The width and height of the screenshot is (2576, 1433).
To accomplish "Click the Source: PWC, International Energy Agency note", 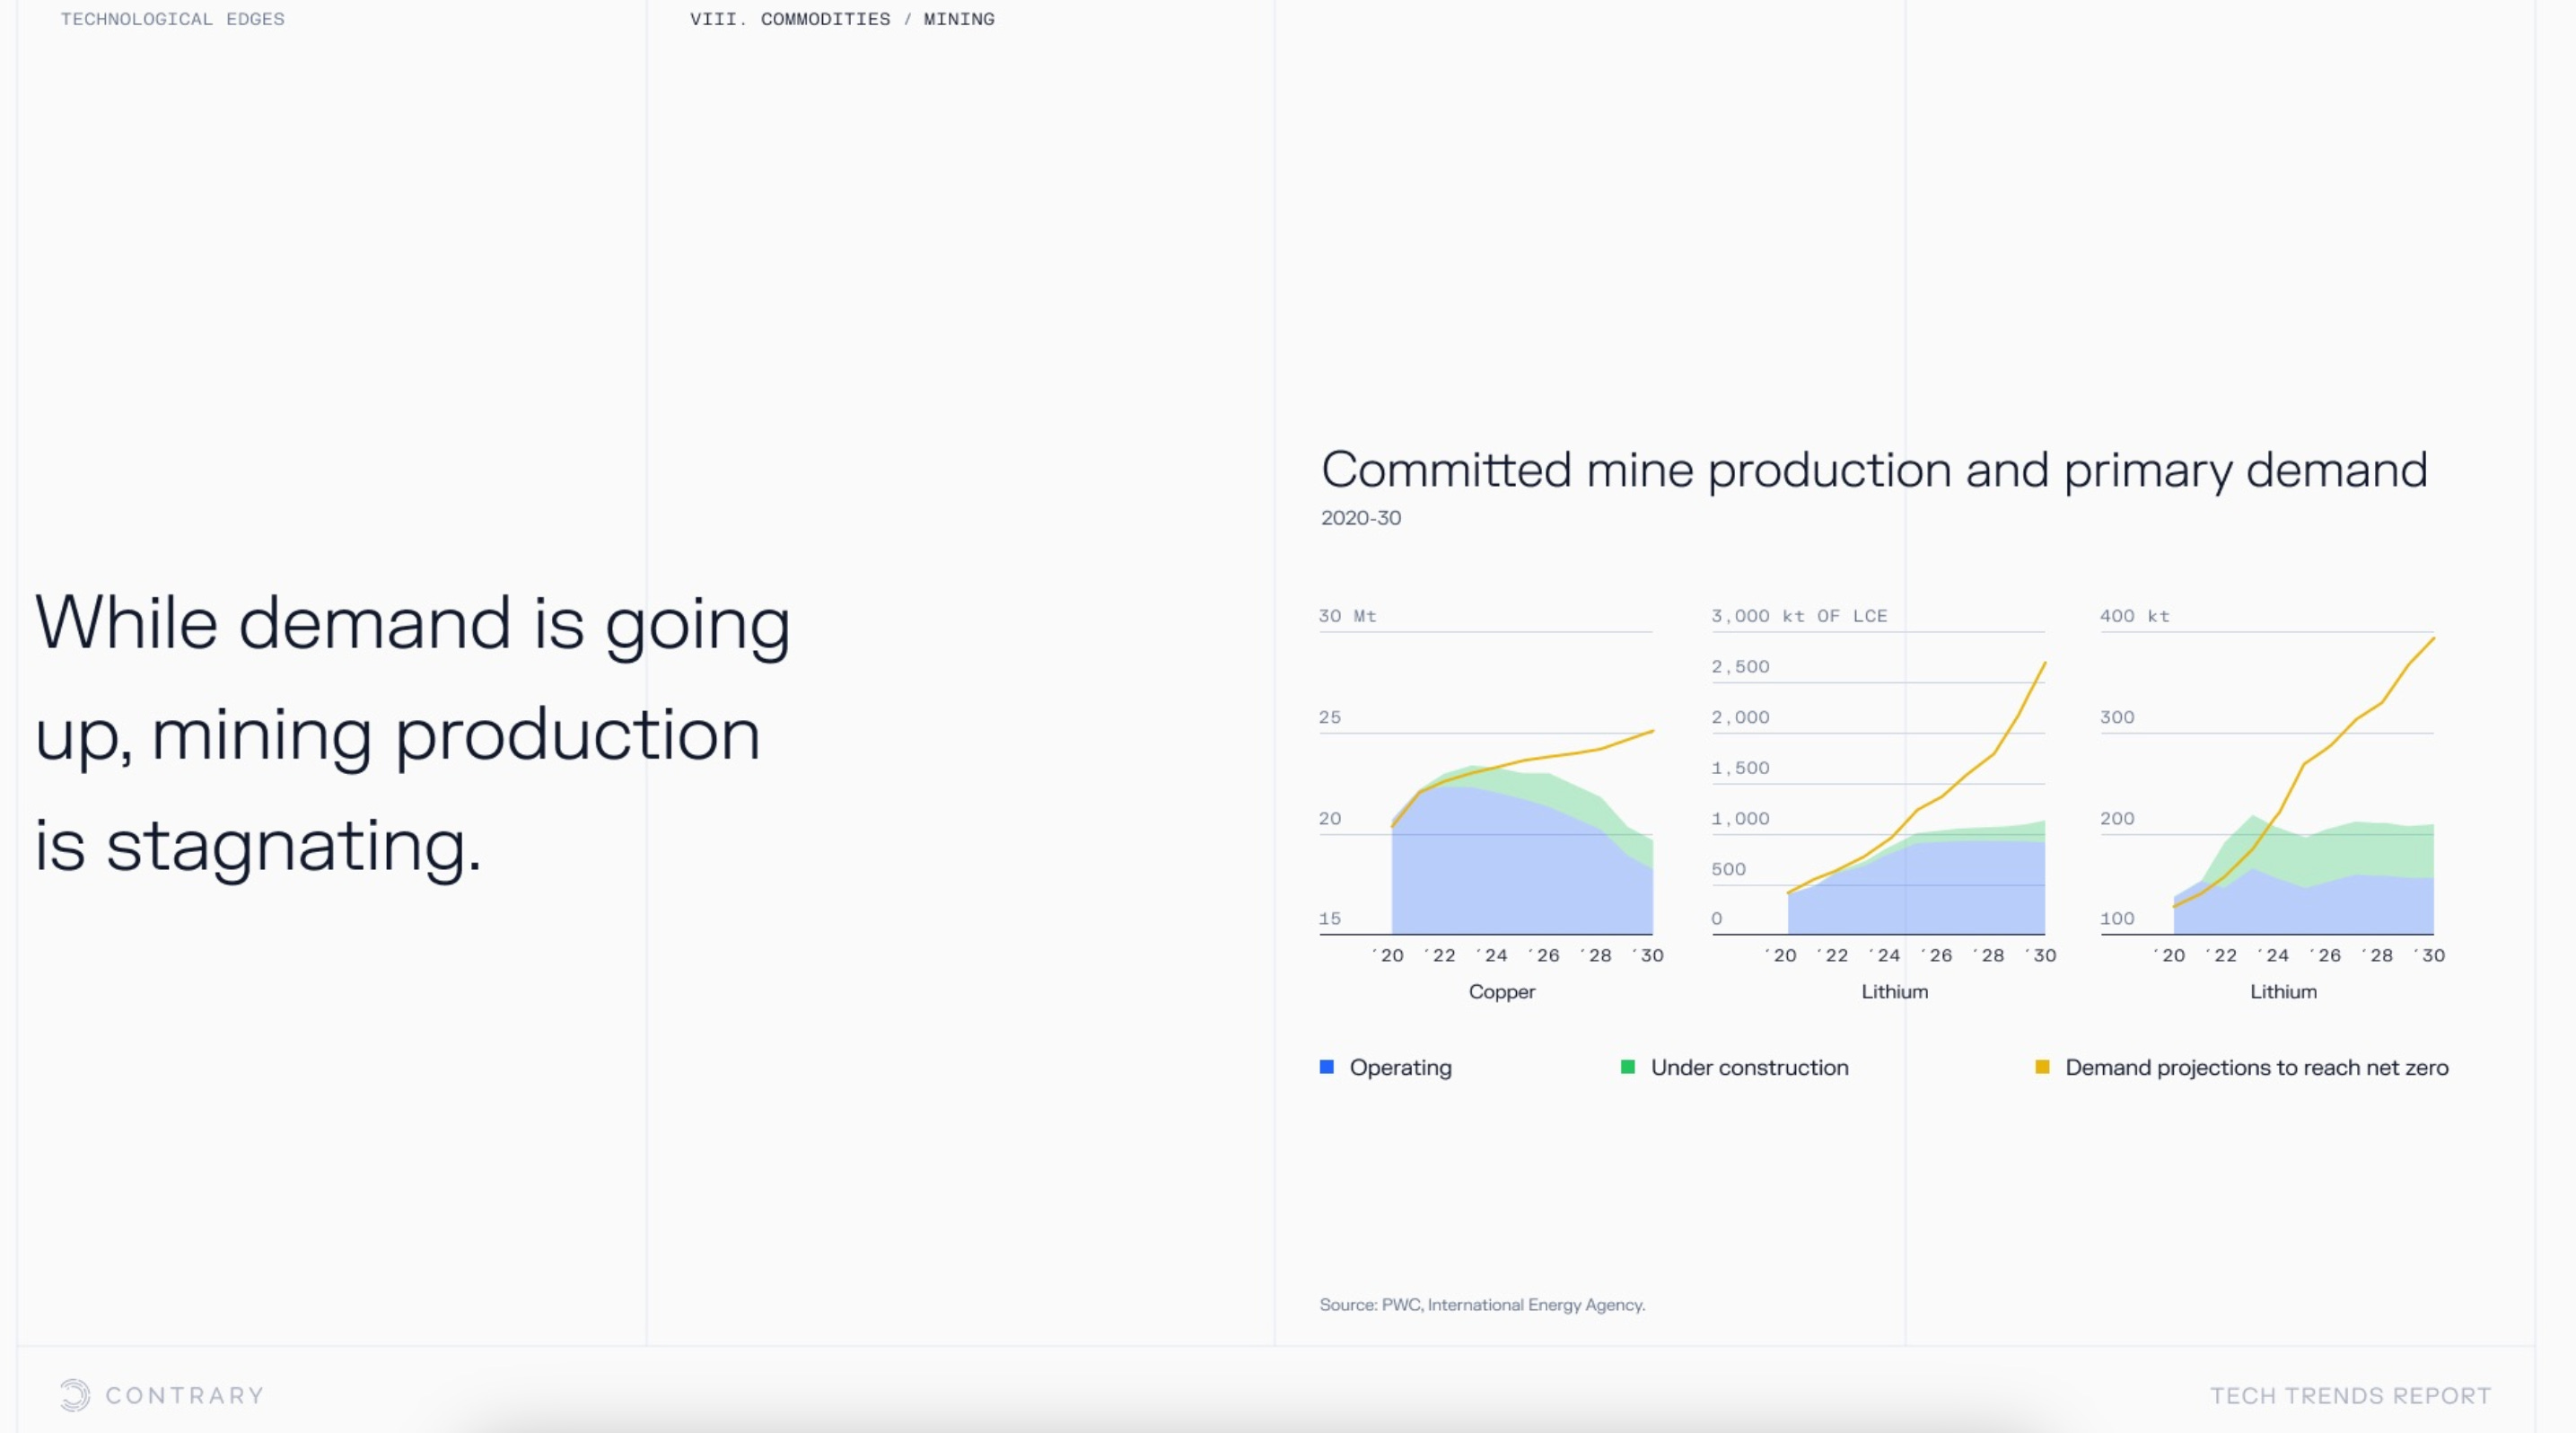I will click(1482, 1305).
